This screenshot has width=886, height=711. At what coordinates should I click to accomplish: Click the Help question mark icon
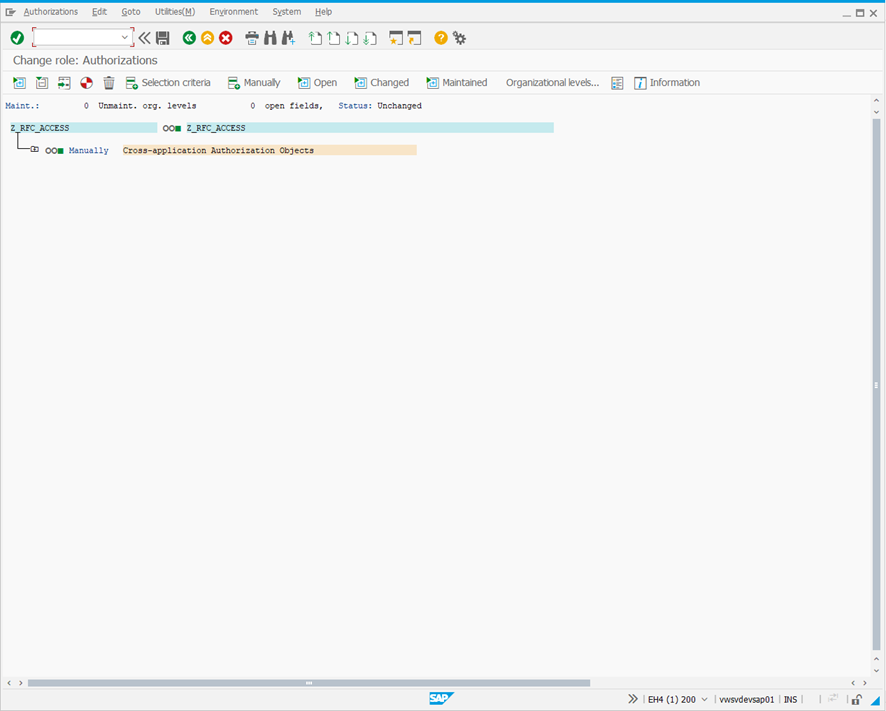tap(440, 37)
